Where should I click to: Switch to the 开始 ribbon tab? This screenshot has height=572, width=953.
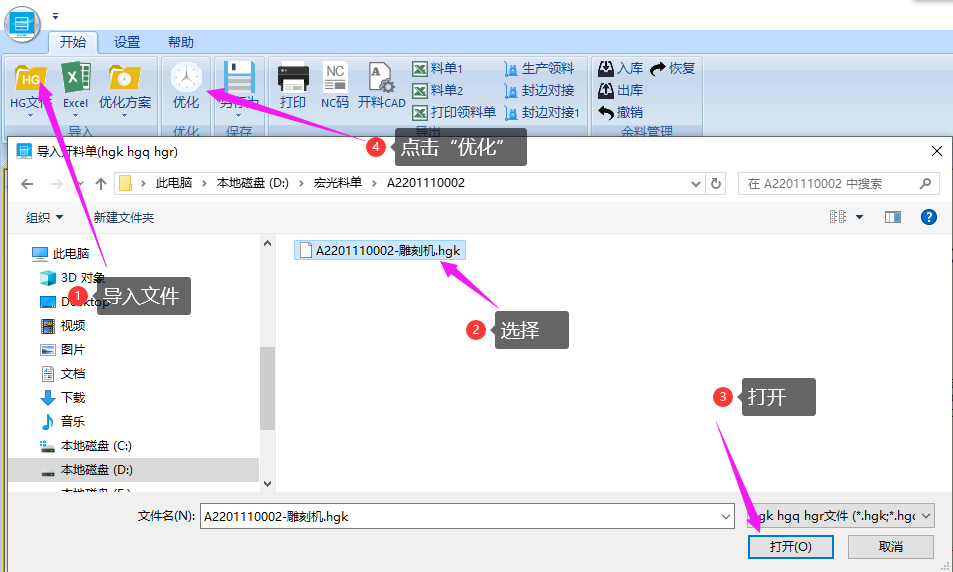pos(73,42)
